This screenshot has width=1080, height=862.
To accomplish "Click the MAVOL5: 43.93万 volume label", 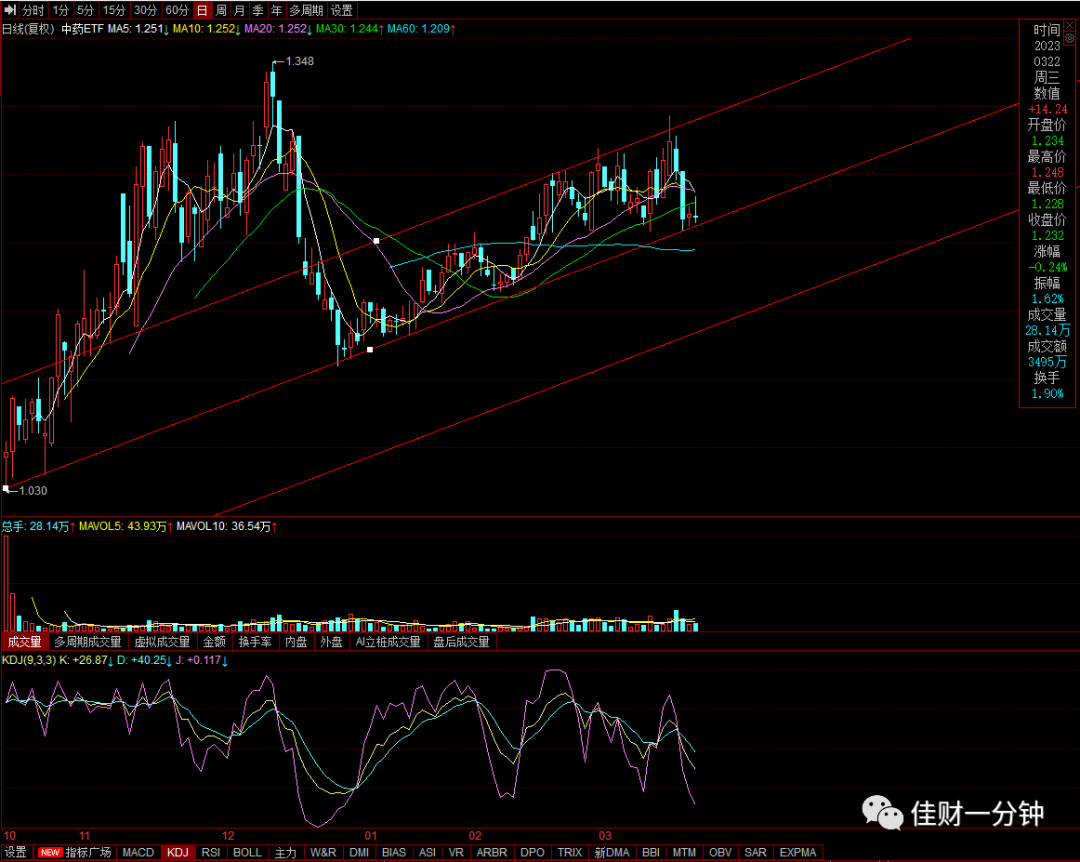I will 126,526.
